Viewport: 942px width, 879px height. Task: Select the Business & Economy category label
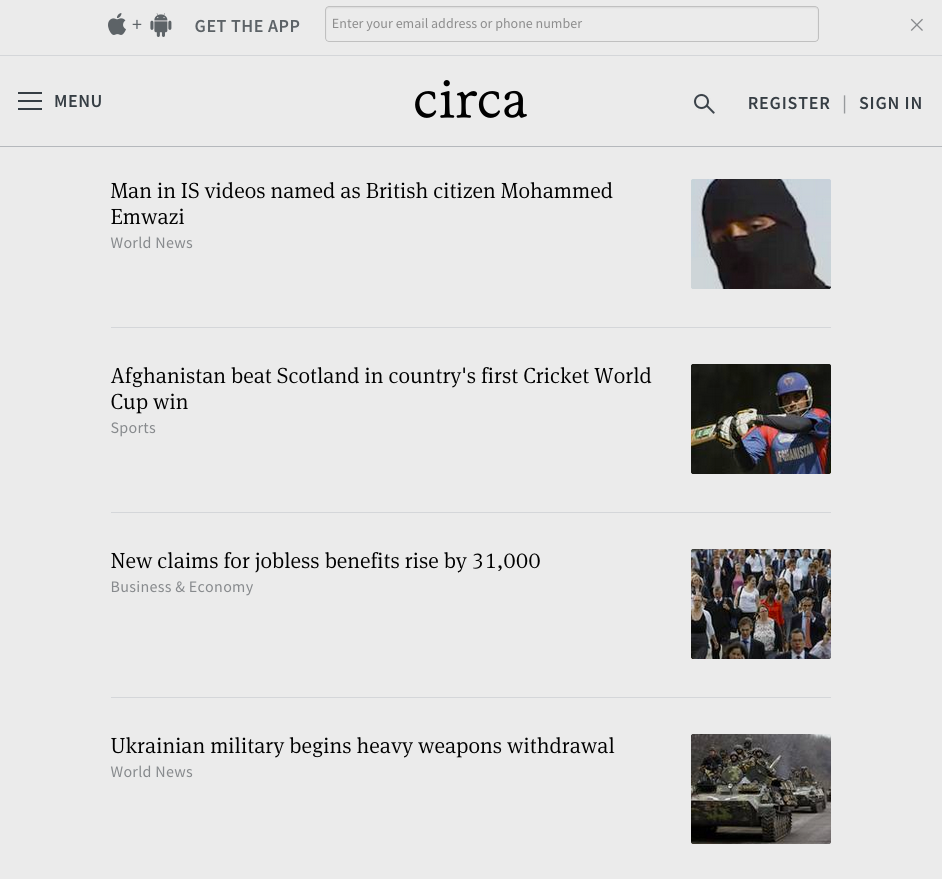click(x=182, y=587)
